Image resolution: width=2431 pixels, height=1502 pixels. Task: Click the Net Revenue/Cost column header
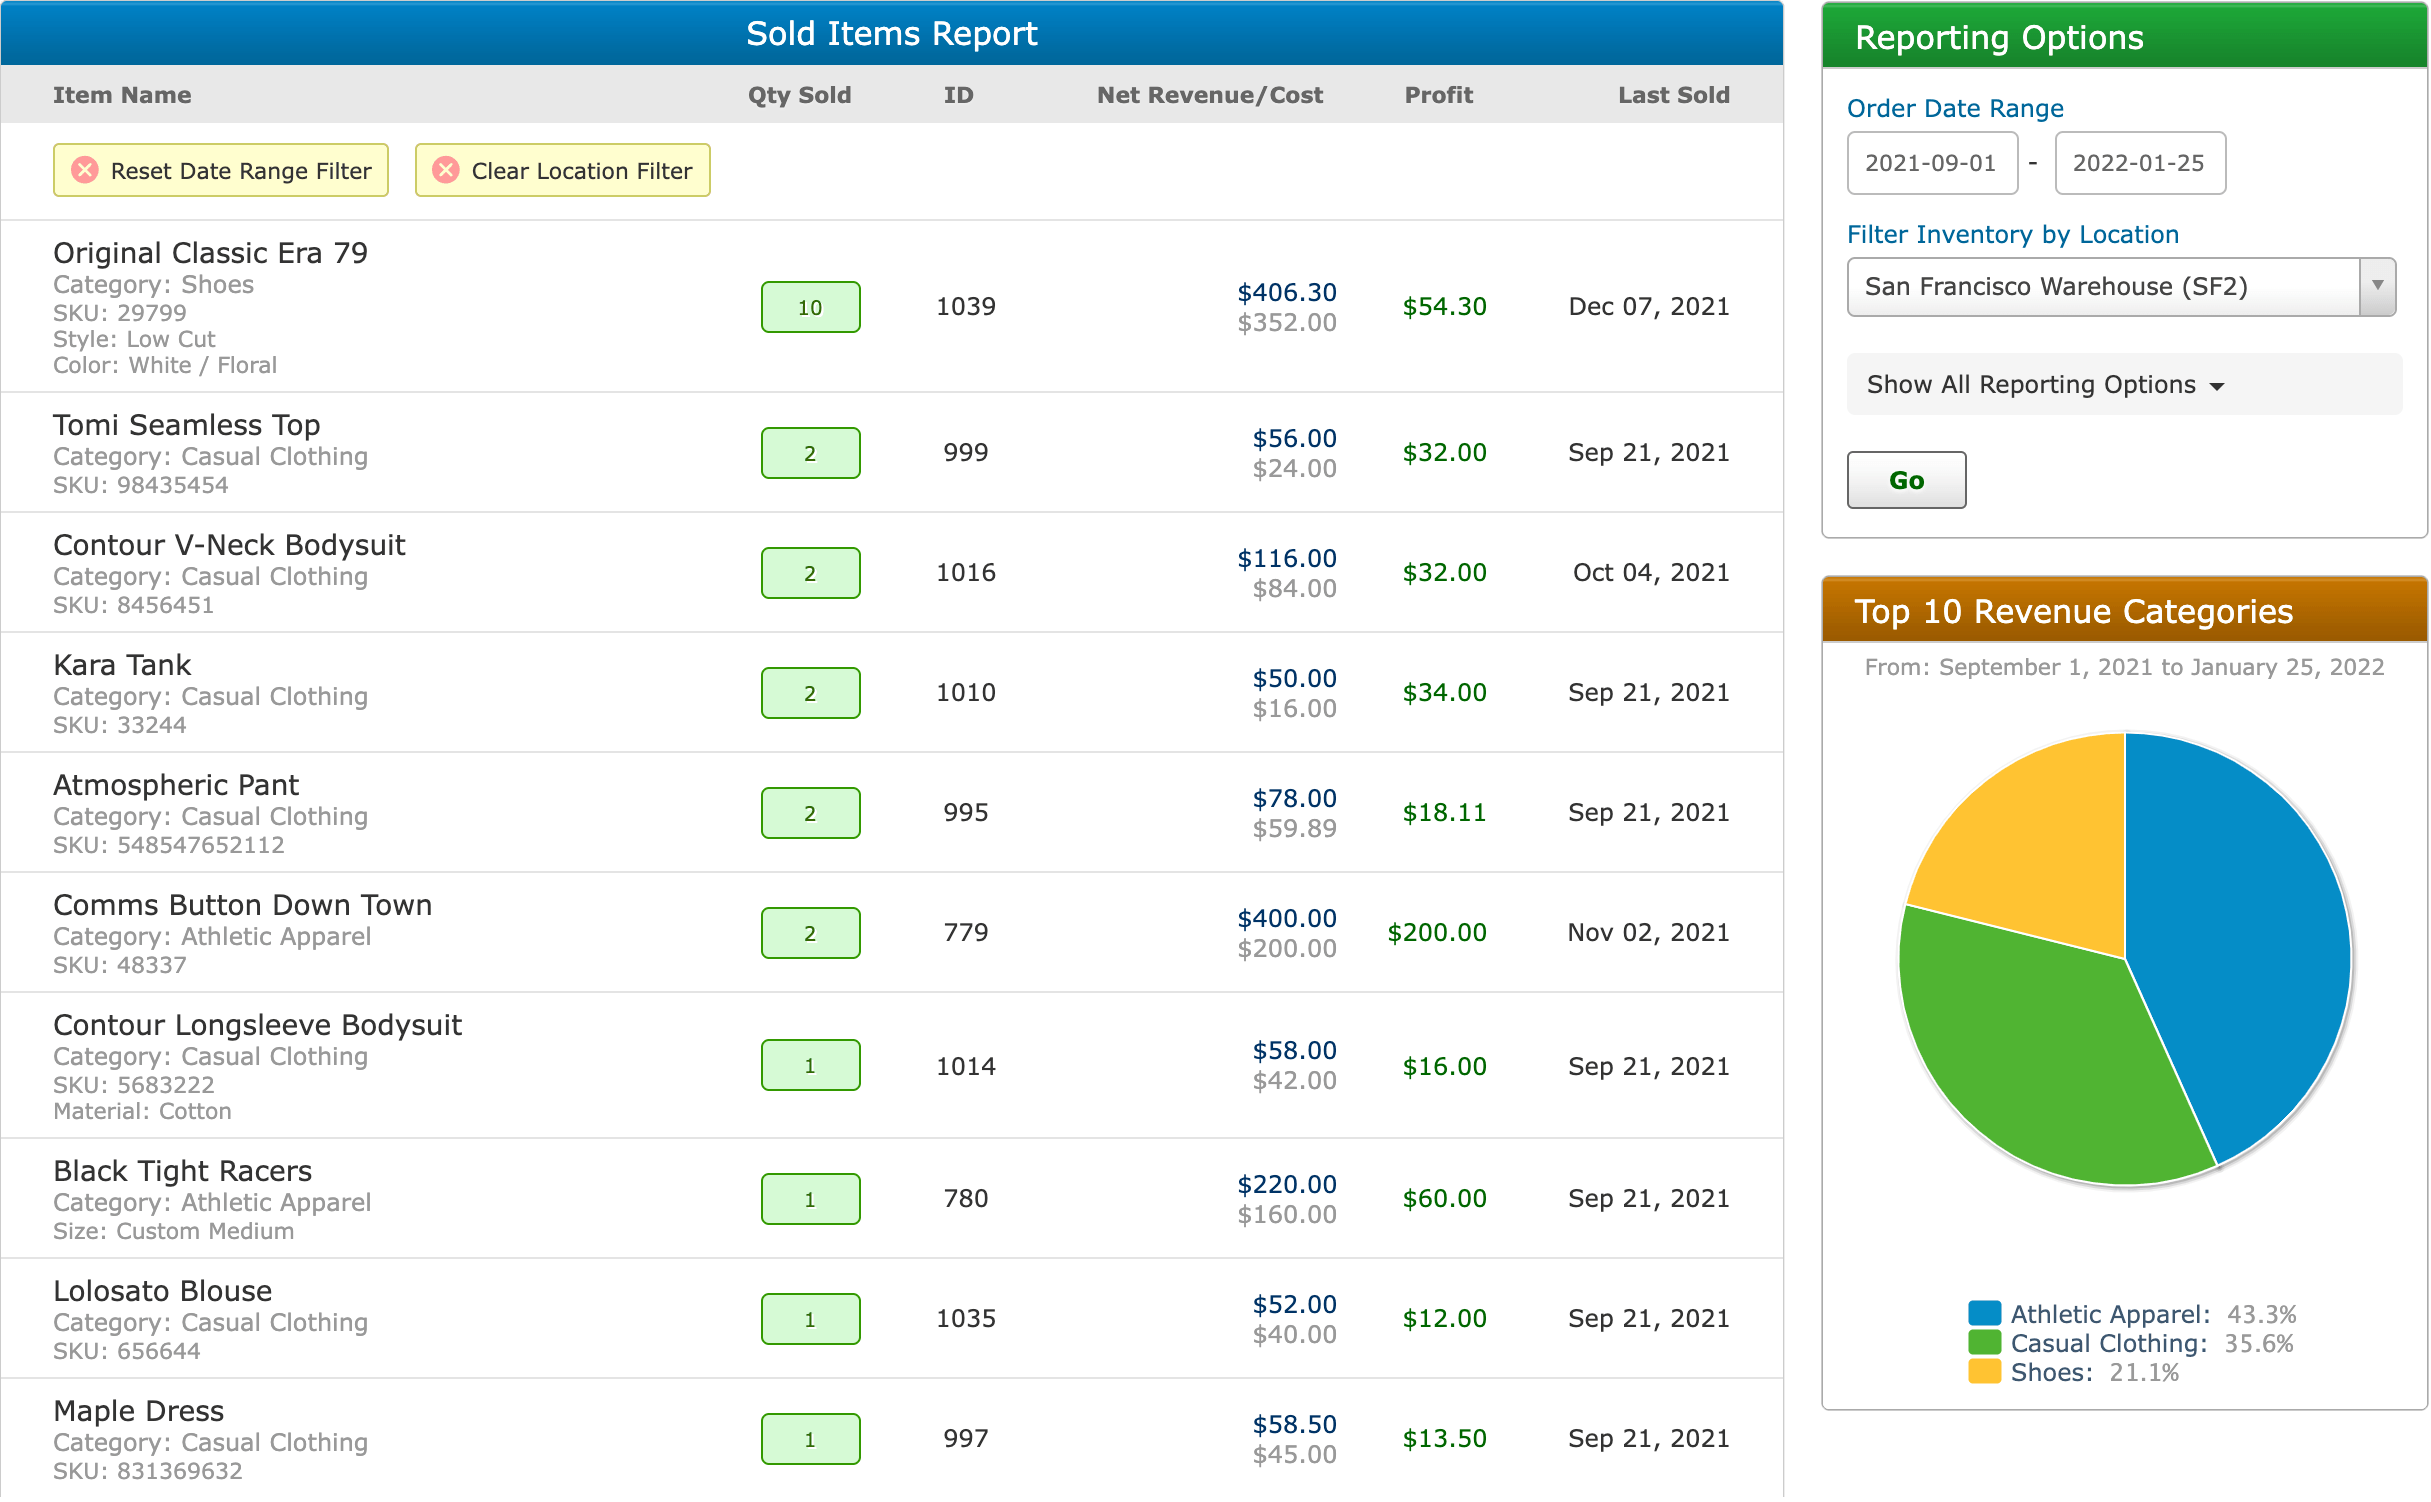[1209, 95]
